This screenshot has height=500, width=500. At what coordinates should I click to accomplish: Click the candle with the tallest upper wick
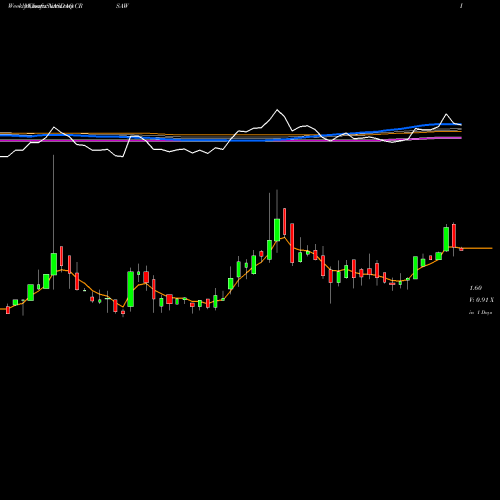coord(54,264)
